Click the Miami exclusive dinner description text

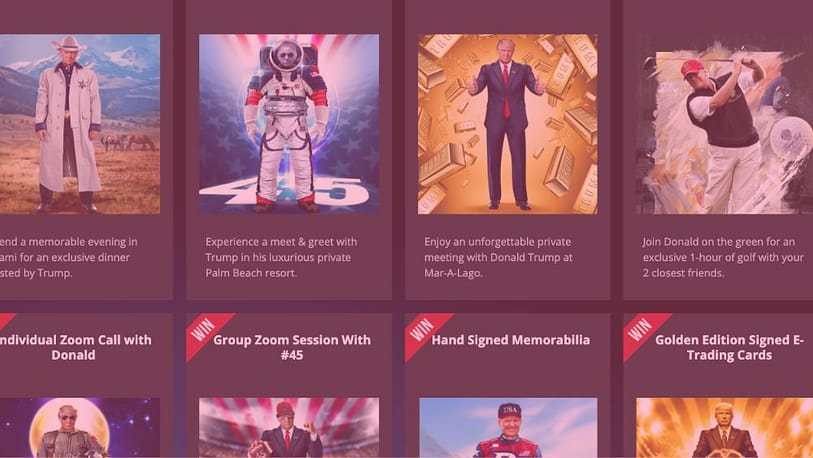click(x=68, y=257)
